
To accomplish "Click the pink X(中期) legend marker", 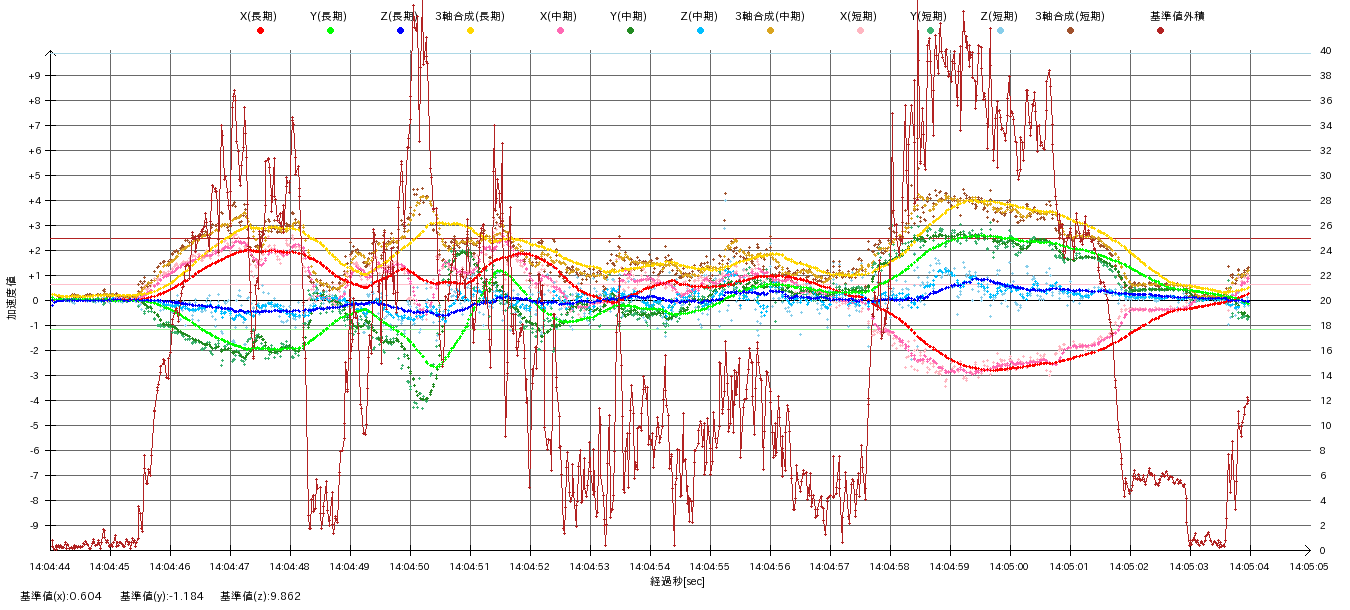I will (x=560, y=31).
